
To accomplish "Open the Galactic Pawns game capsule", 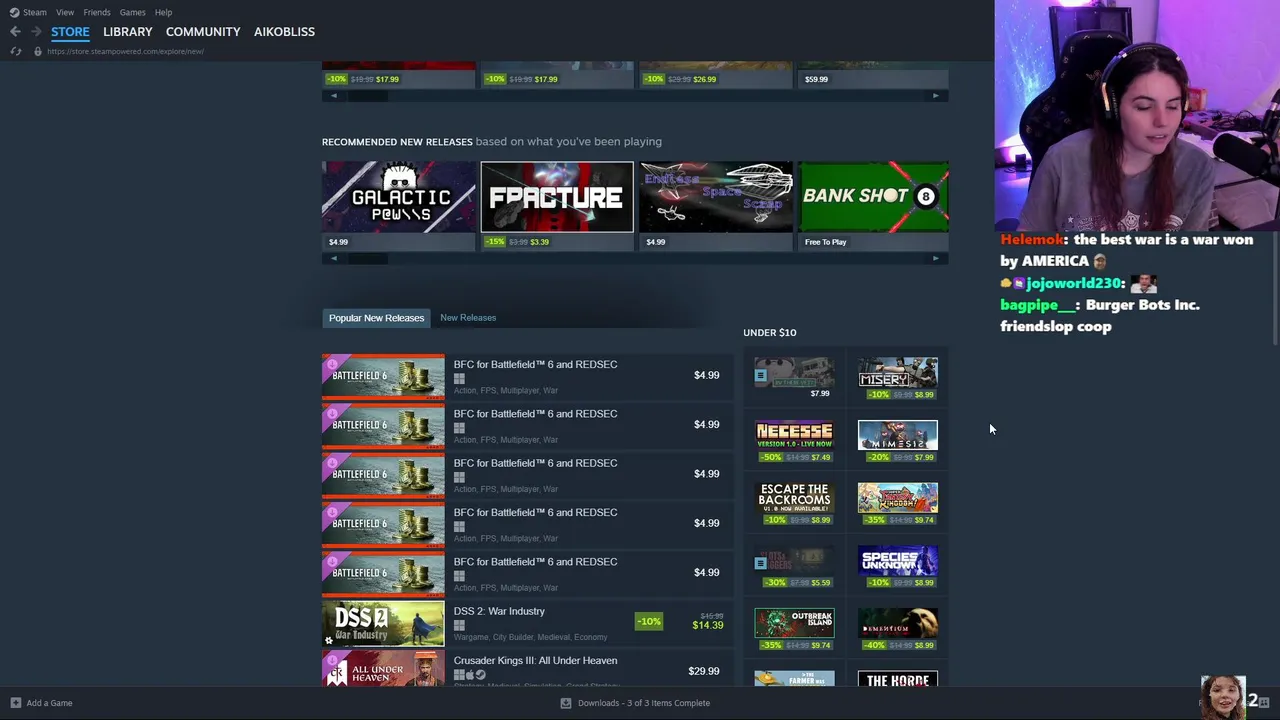I will (398, 205).
